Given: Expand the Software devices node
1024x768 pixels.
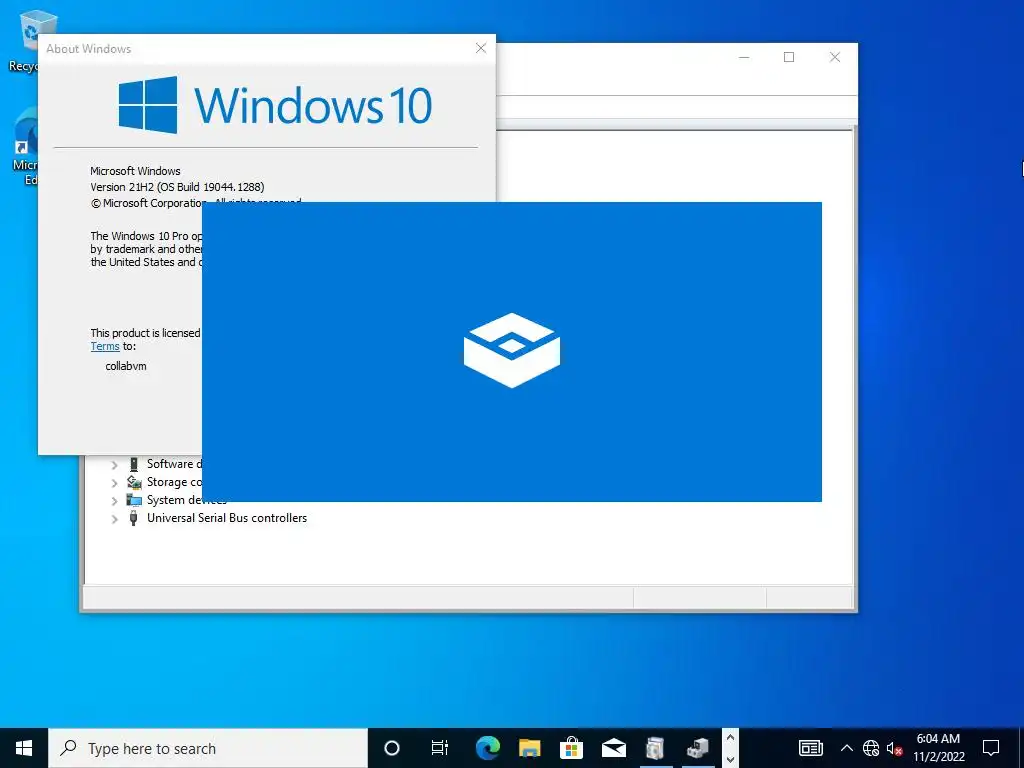Looking at the screenshot, I should pyautogui.click(x=114, y=465).
